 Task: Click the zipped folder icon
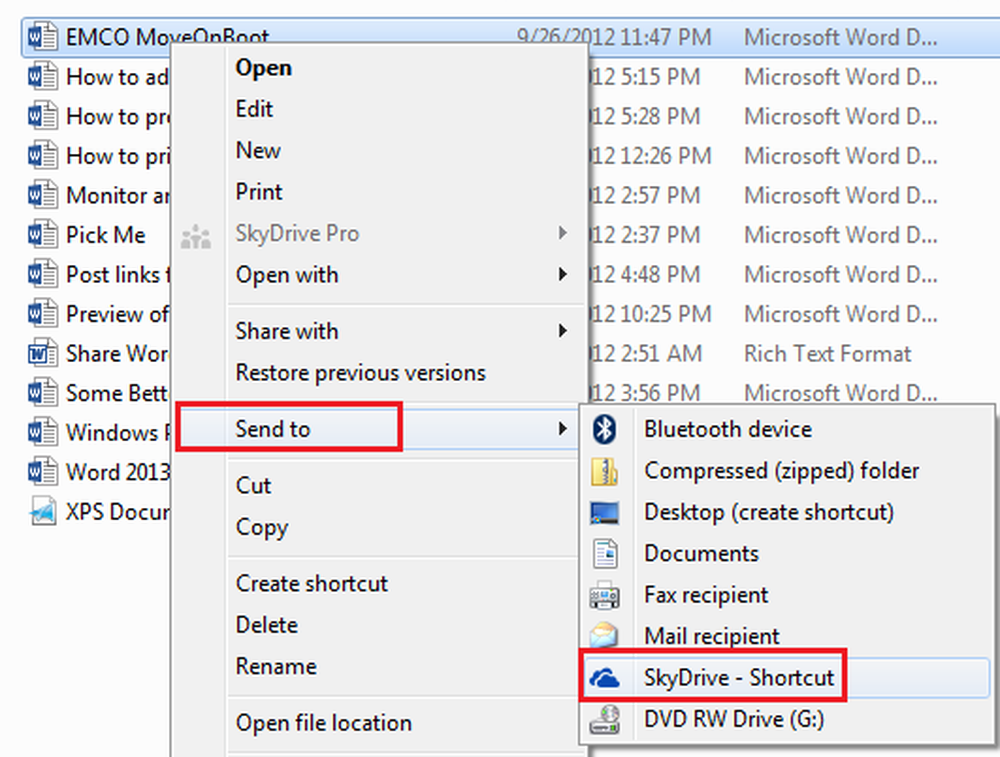[604, 471]
